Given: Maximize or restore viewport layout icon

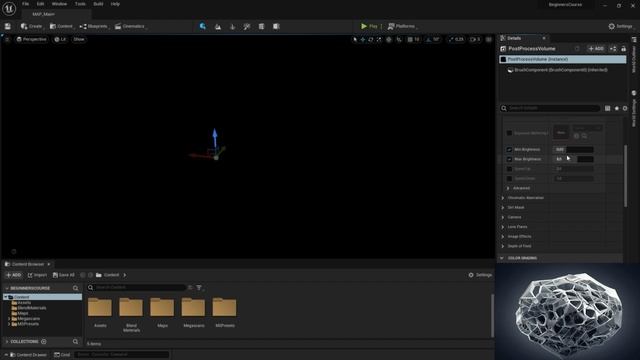Looking at the screenshot, I should click(489, 40).
